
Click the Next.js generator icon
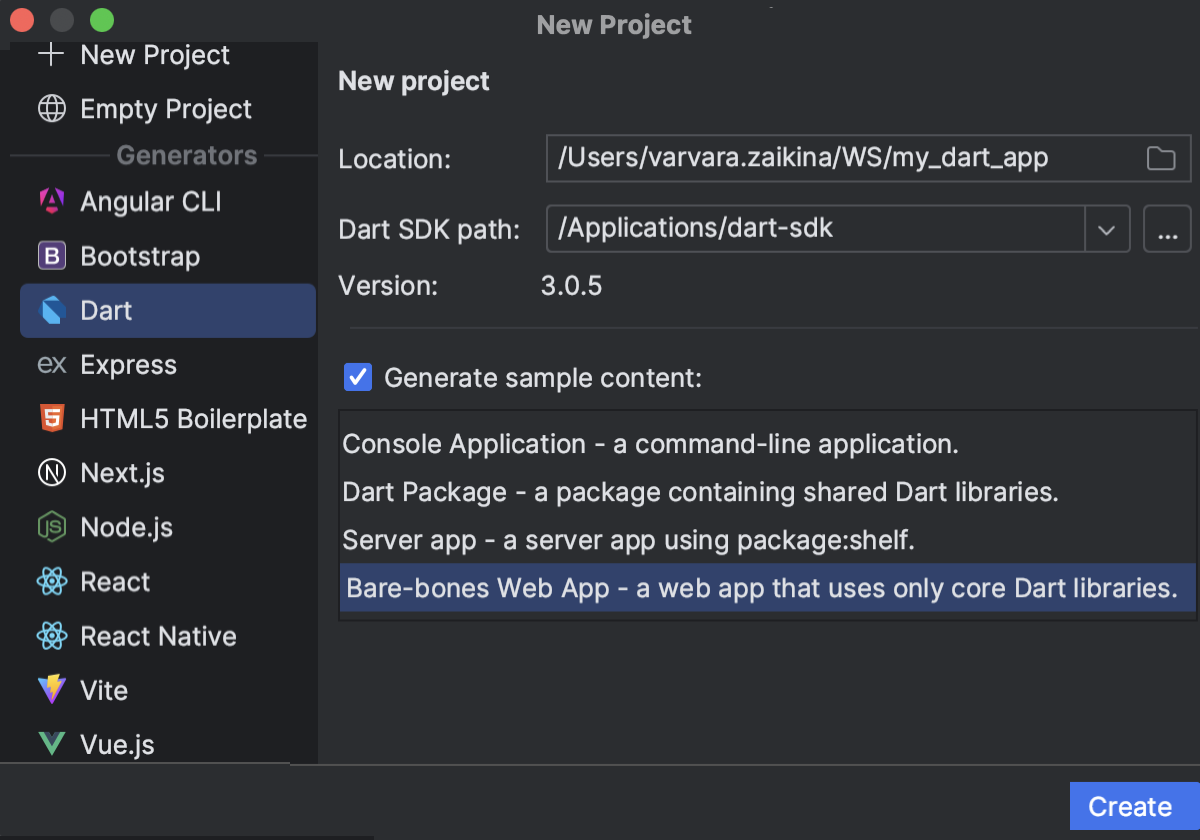click(51, 473)
